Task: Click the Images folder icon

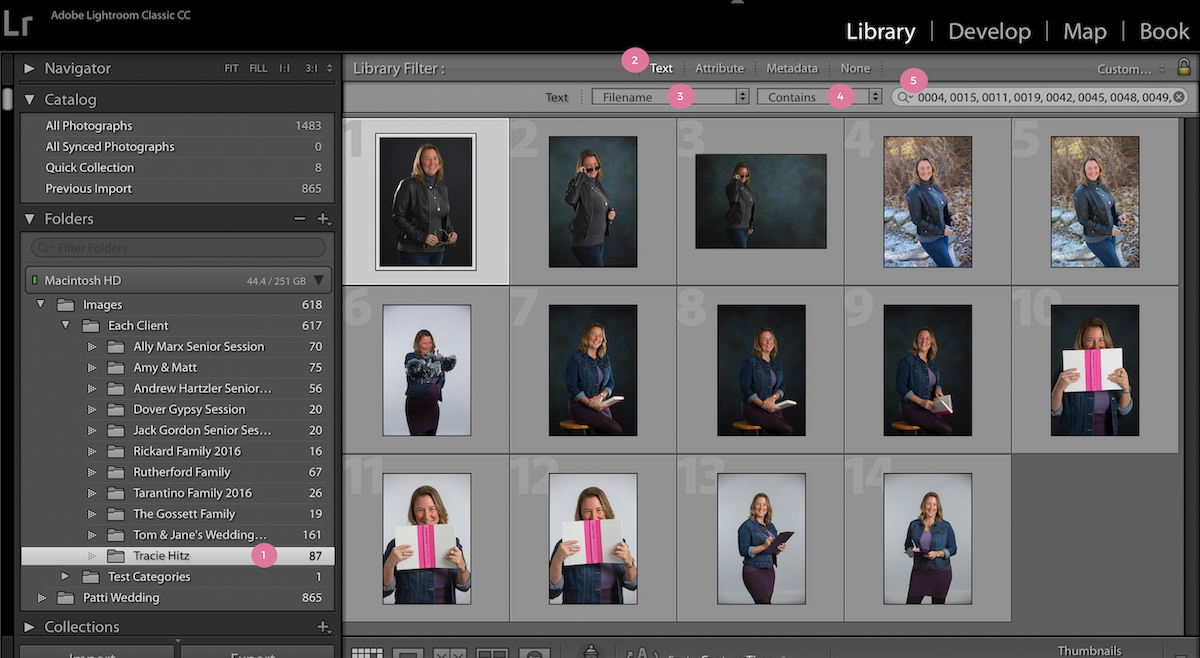Action: click(x=66, y=305)
